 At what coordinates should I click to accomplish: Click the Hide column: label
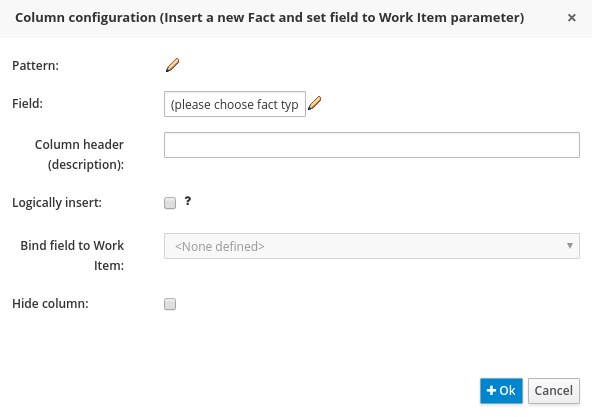(50, 304)
